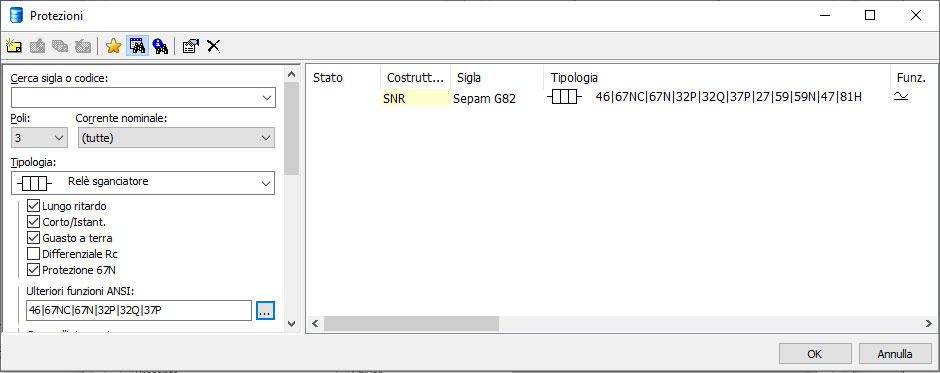Click relay symbol in Sepam G82 row

[x=564, y=97]
